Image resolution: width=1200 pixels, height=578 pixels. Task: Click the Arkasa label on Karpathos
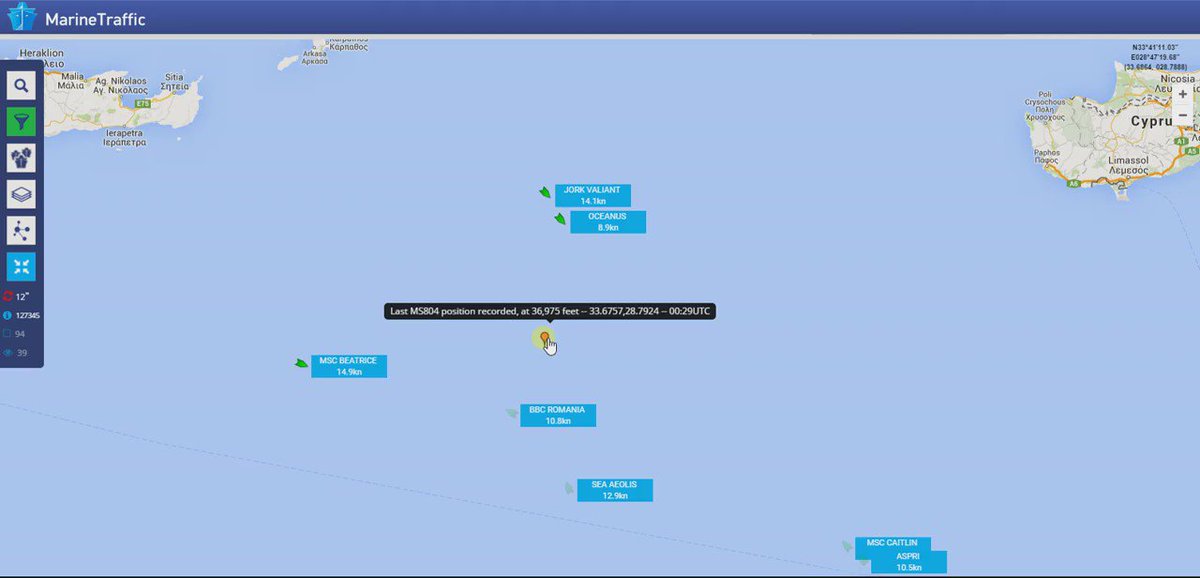pos(314,57)
